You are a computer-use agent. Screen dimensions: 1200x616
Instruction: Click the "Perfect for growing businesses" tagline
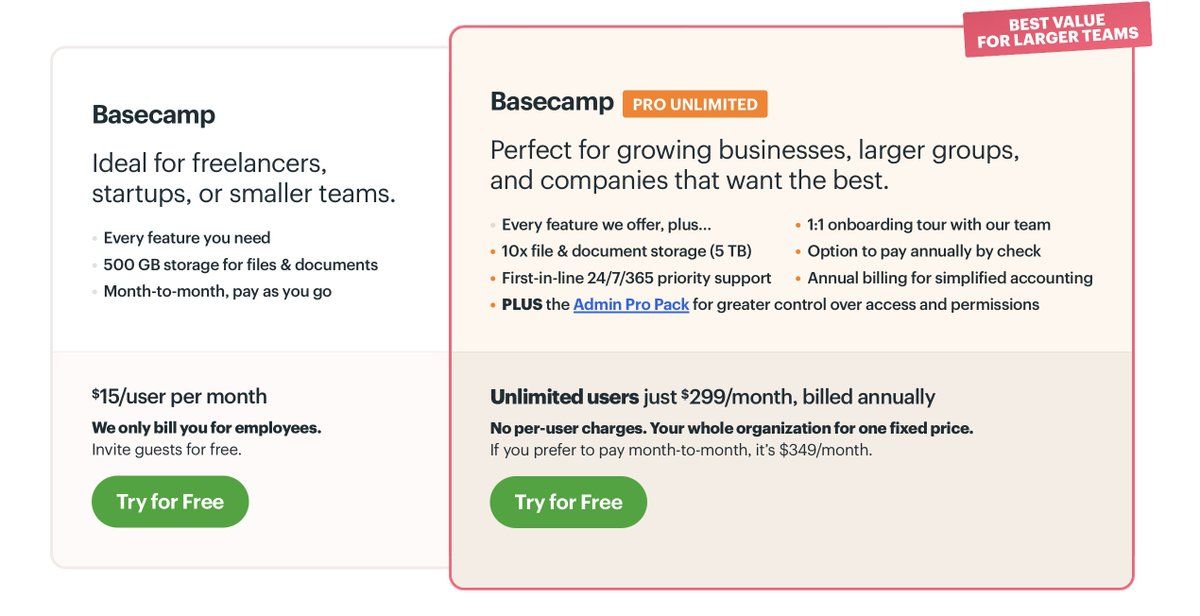click(x=754, y=165)
